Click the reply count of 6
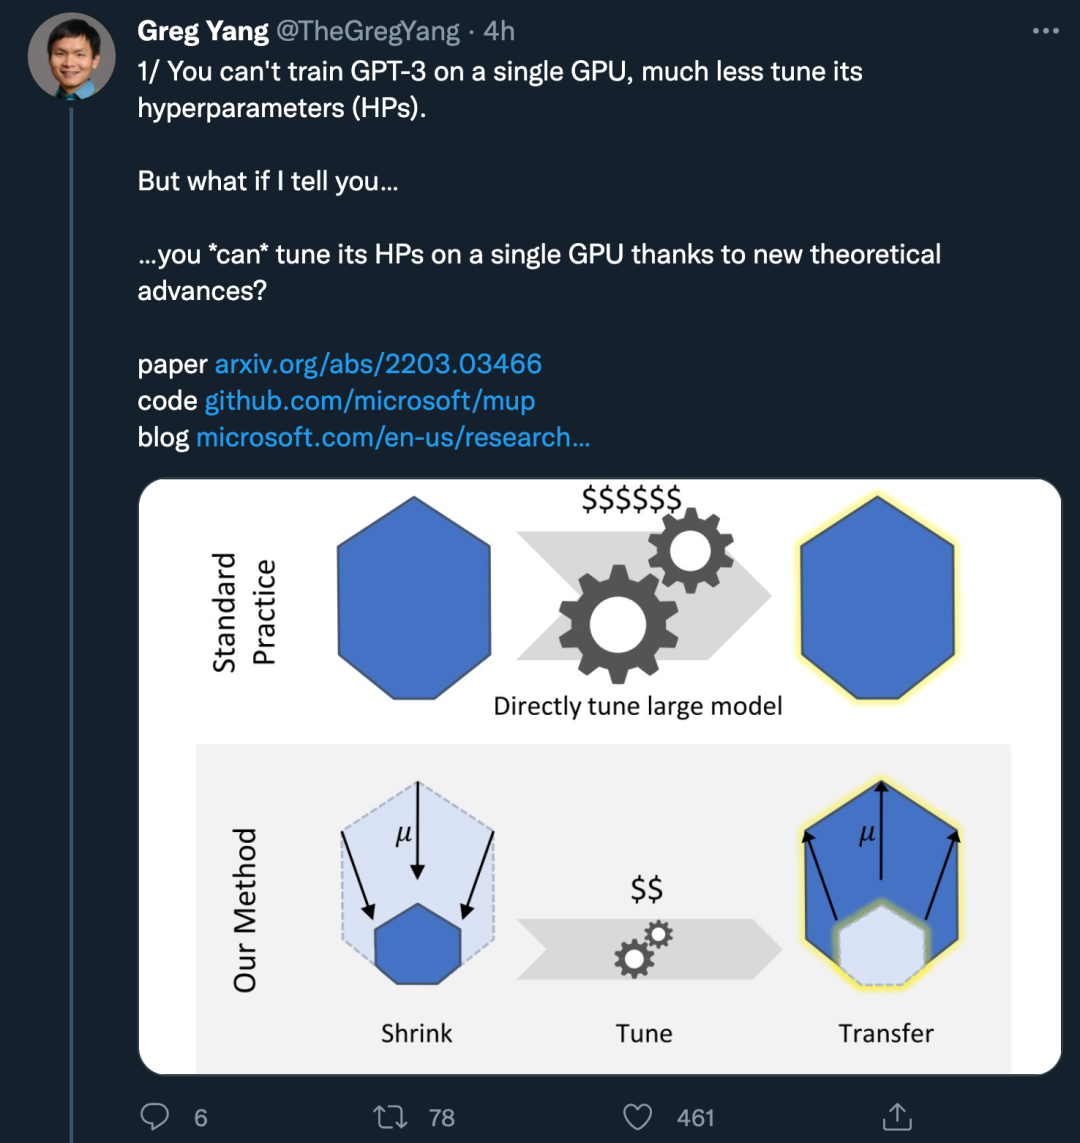Image resolution: width=1080 pixels, height=1143 pixels. [200, 1117]
